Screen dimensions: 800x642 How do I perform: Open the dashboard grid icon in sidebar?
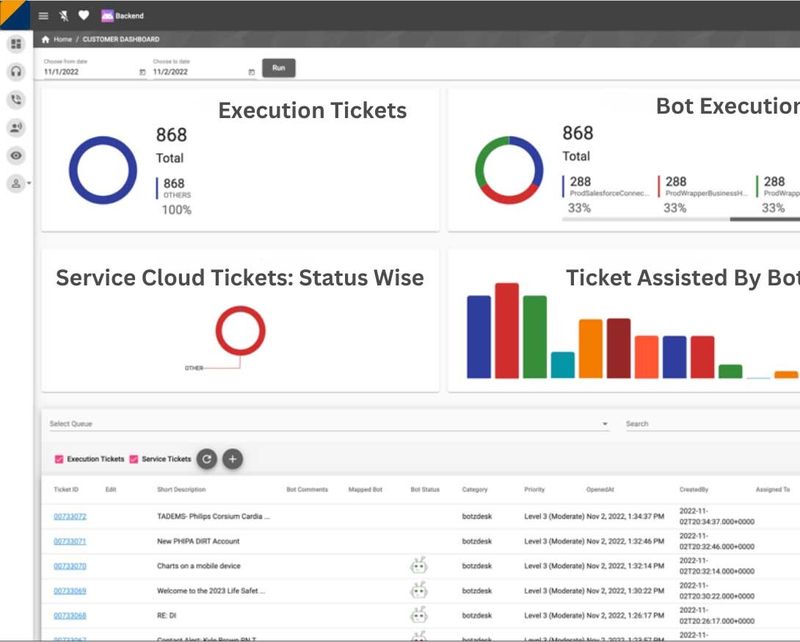click(16, 44)
